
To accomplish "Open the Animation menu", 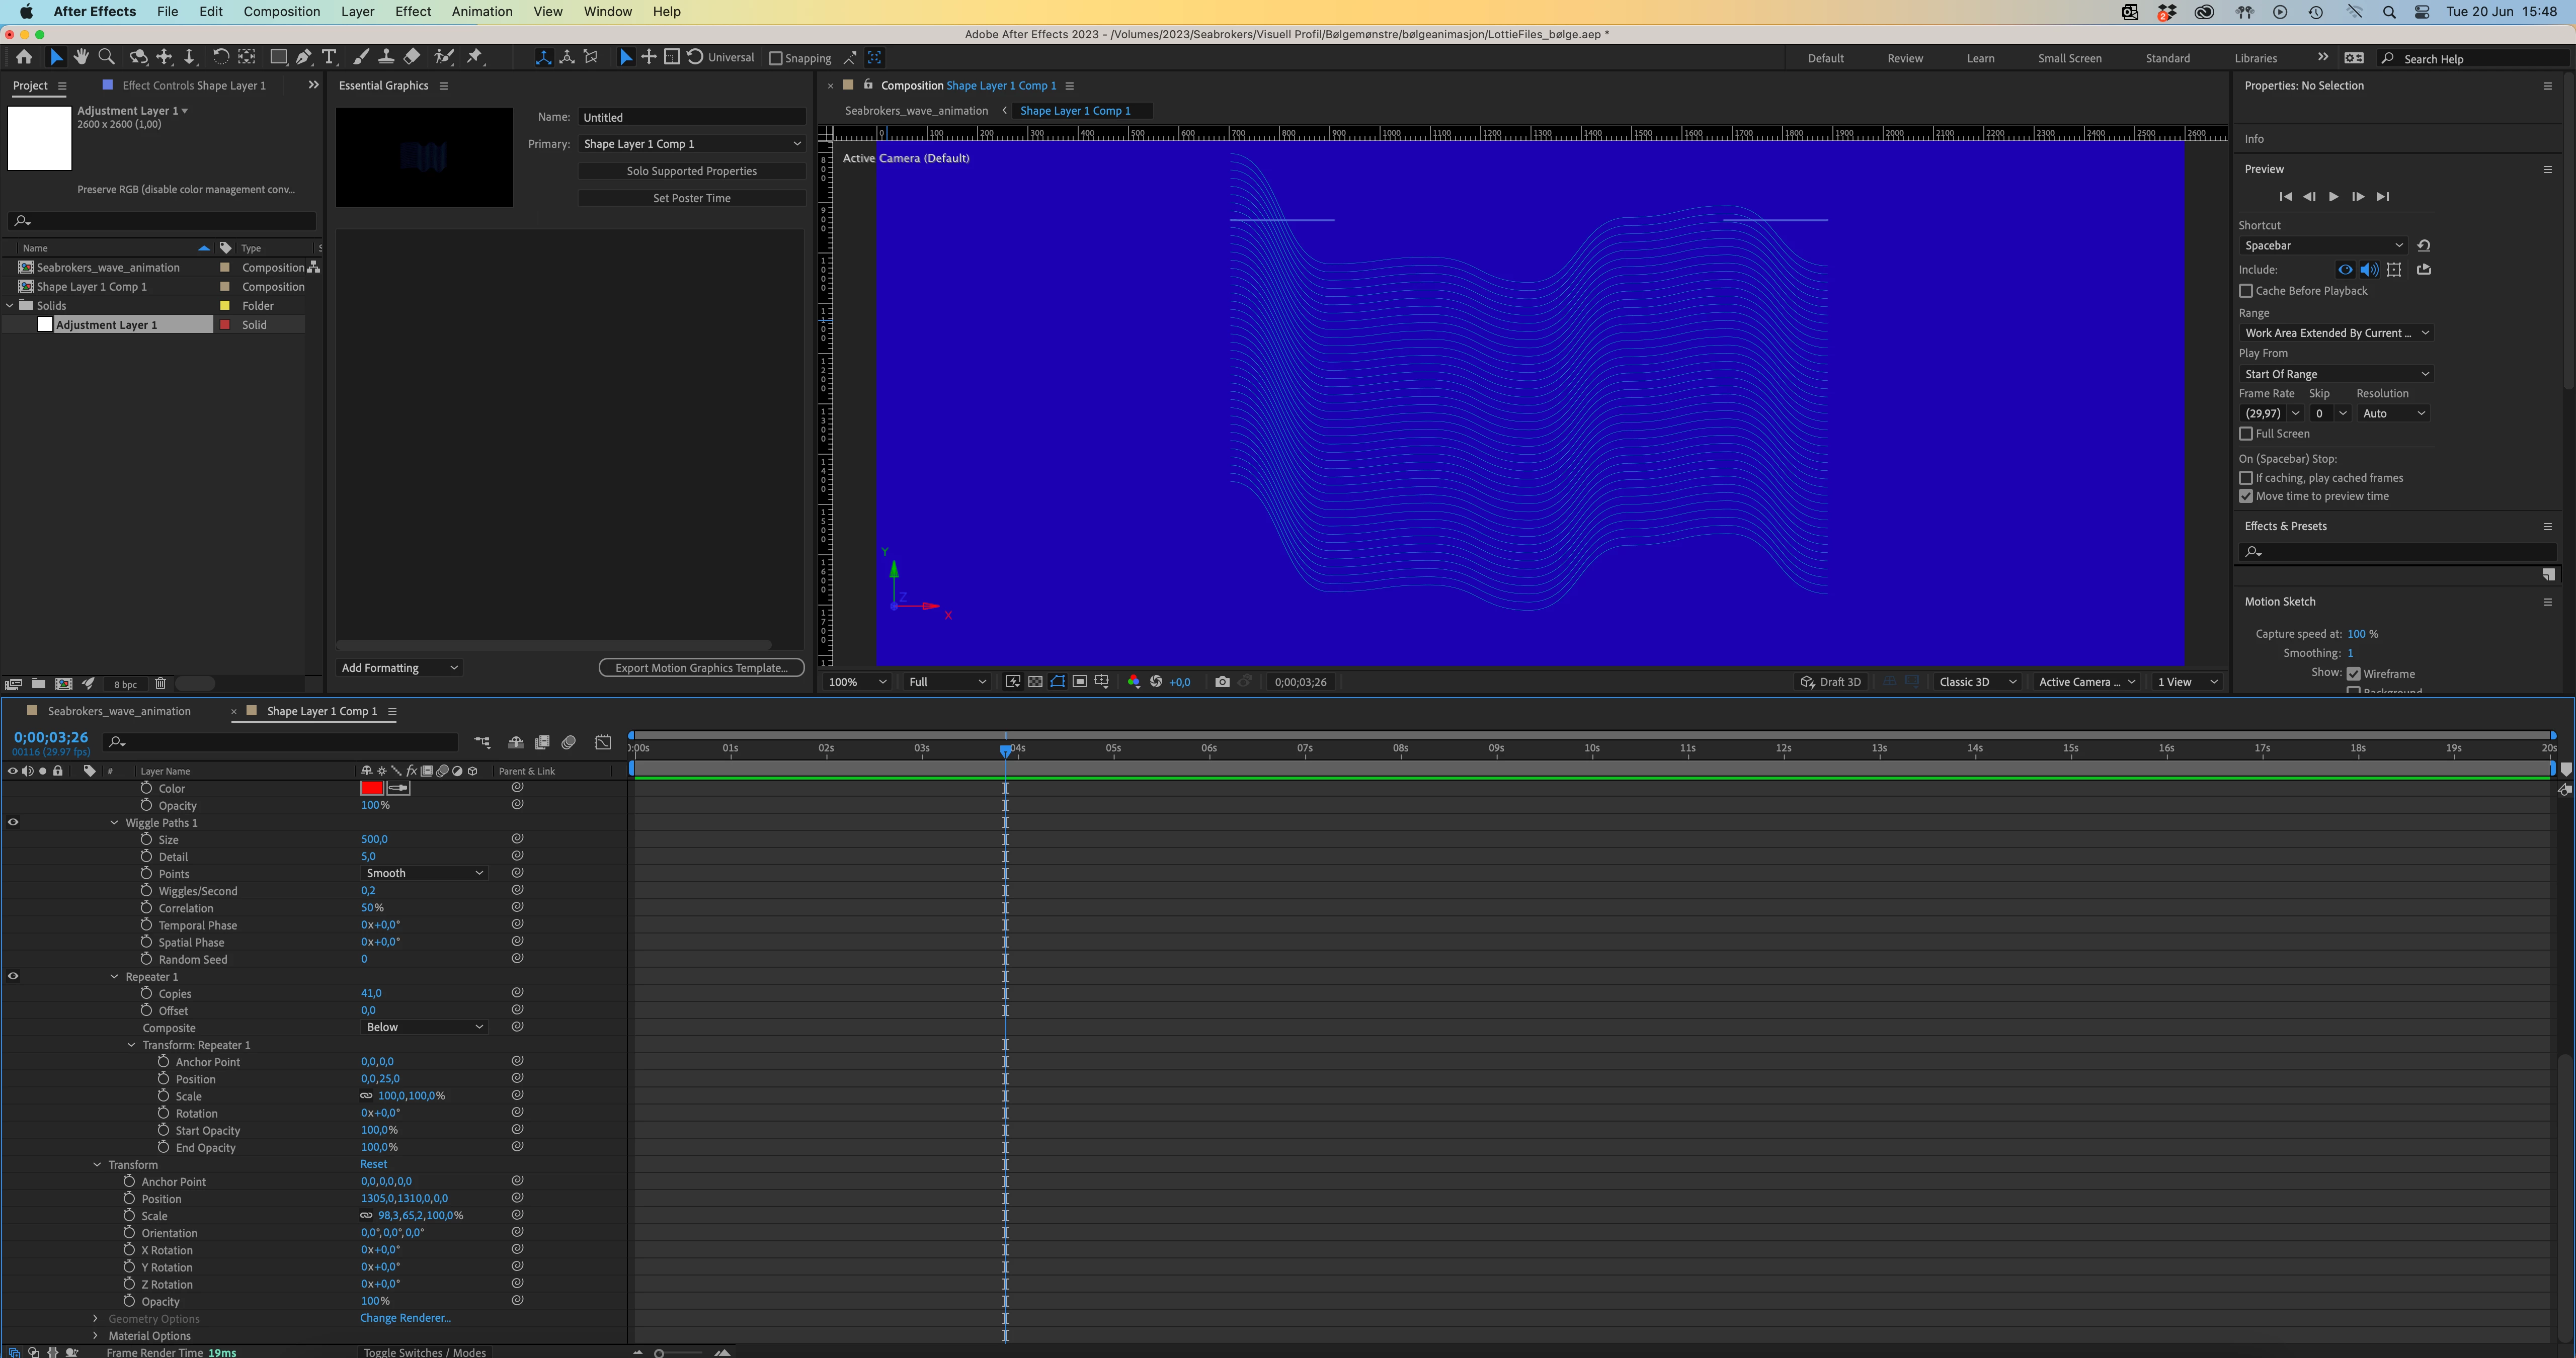I will [481, 12].
